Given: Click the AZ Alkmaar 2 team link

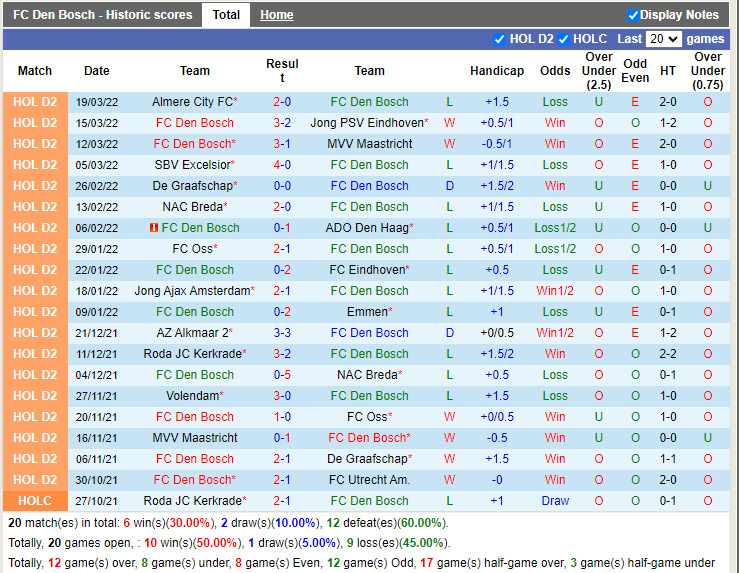Looking at the screenshot, I should (200, 333).
